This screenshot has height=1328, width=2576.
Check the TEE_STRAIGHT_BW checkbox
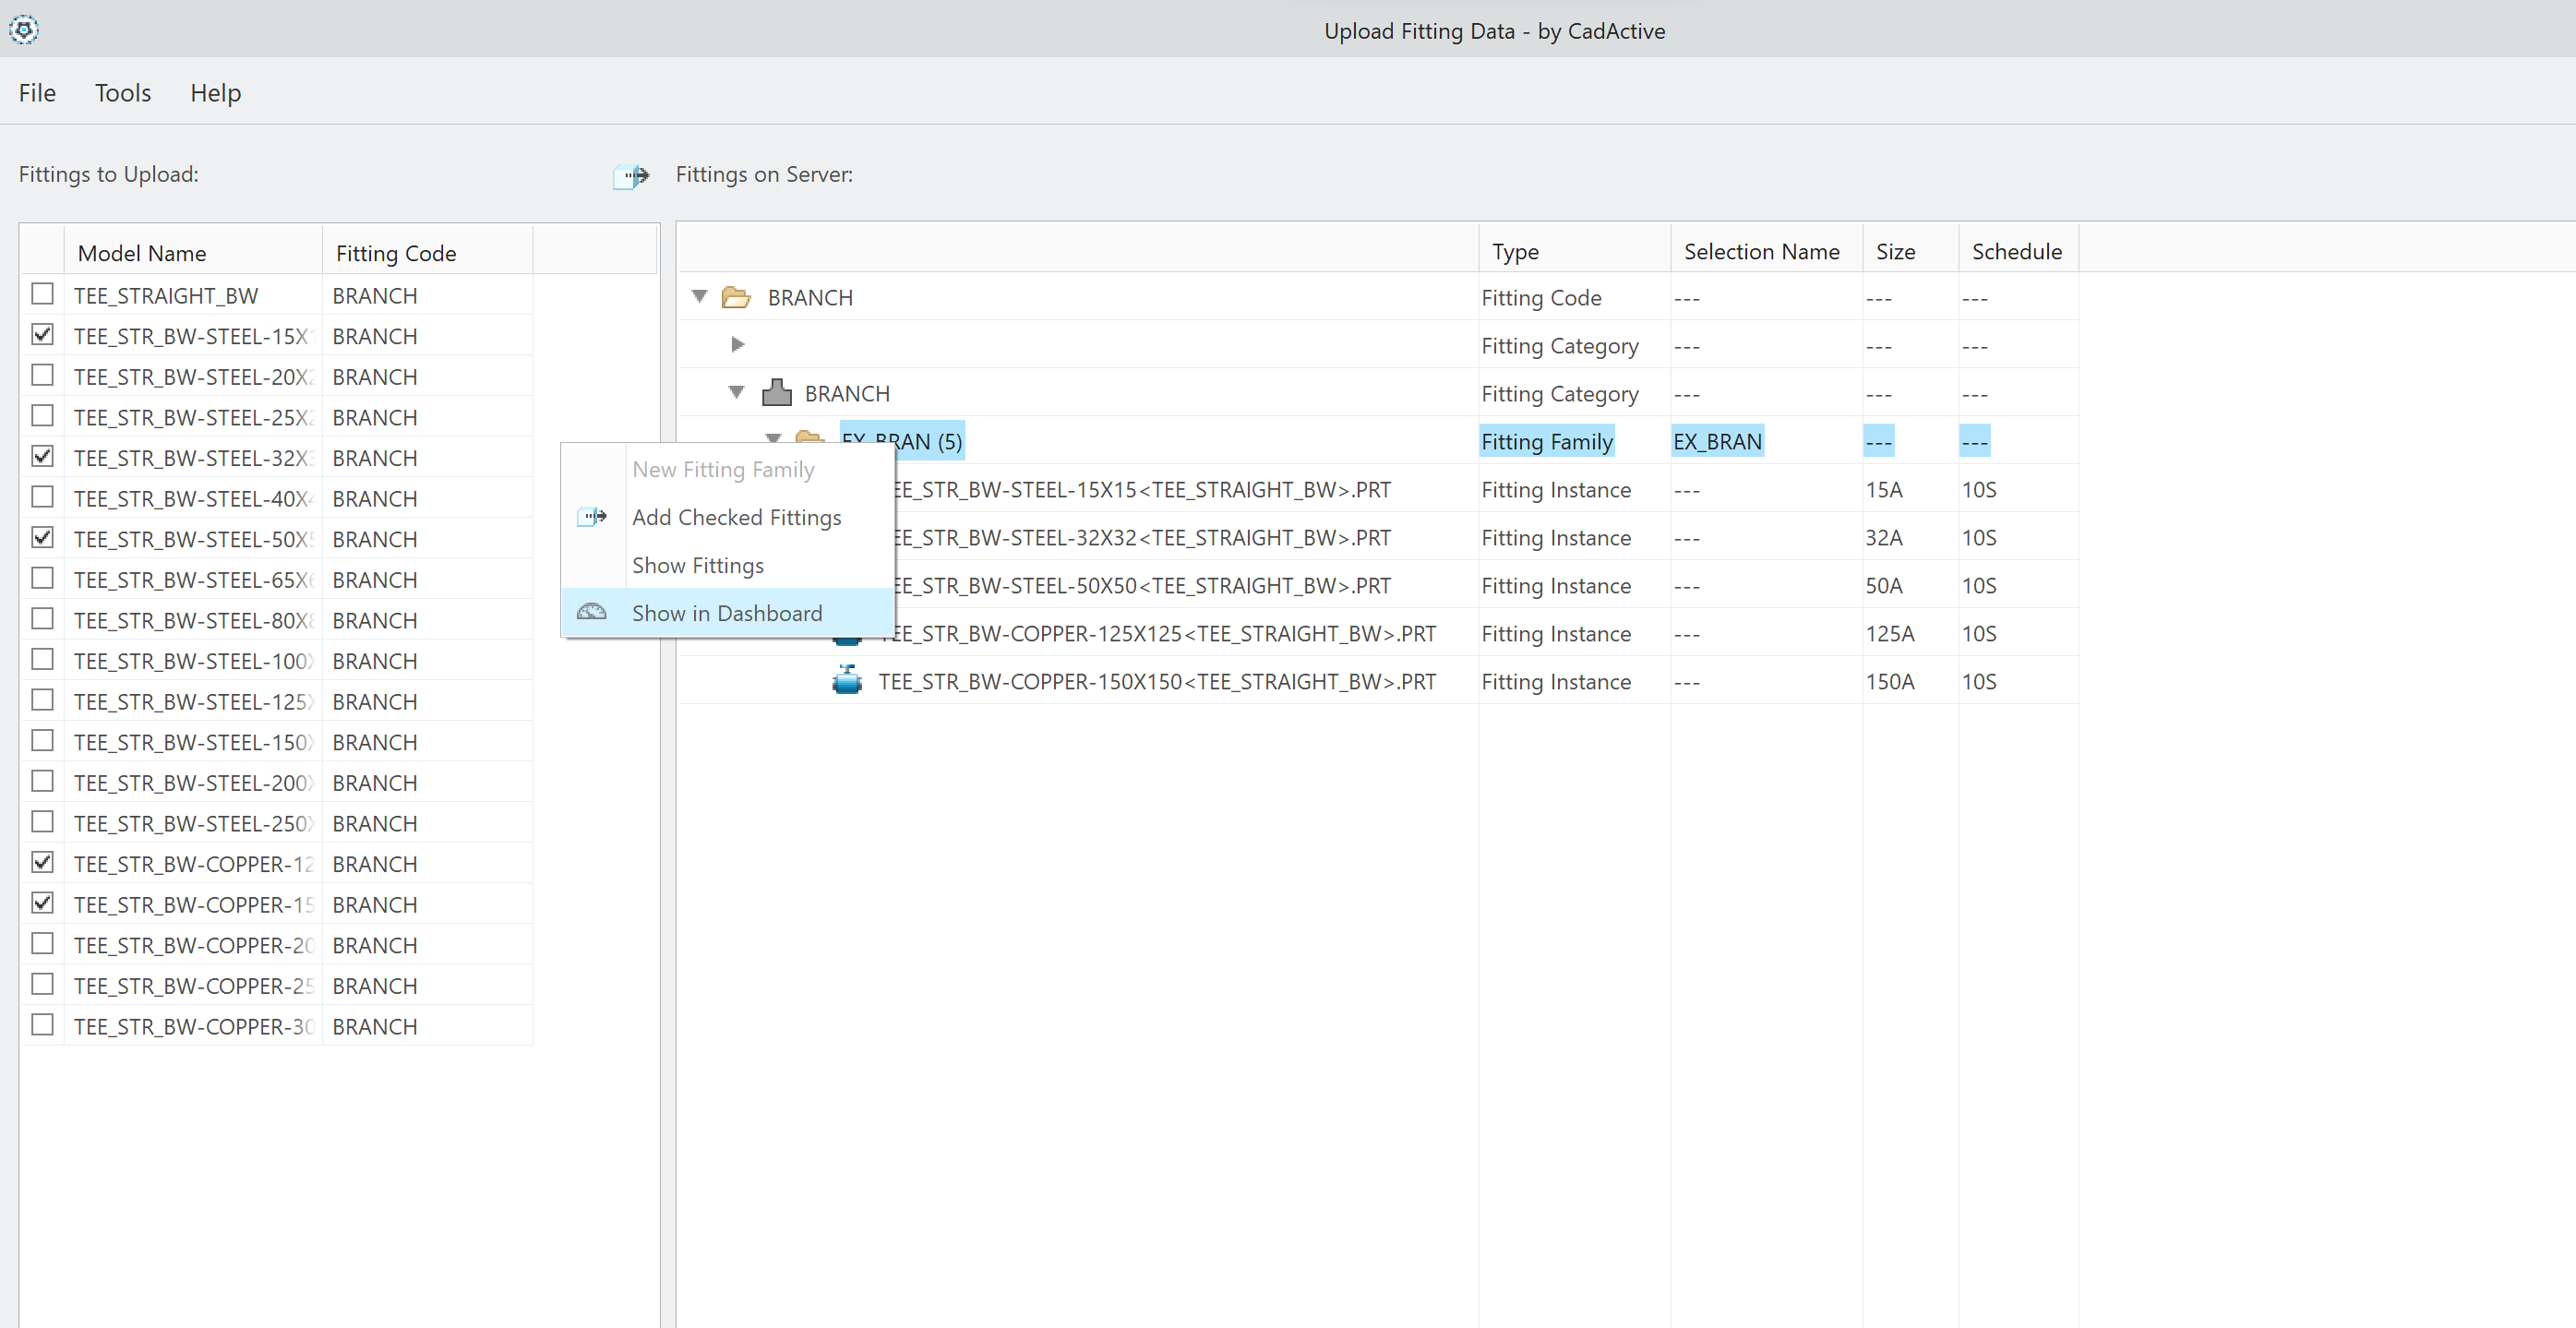pyautogui.click(x=42, y=294)
